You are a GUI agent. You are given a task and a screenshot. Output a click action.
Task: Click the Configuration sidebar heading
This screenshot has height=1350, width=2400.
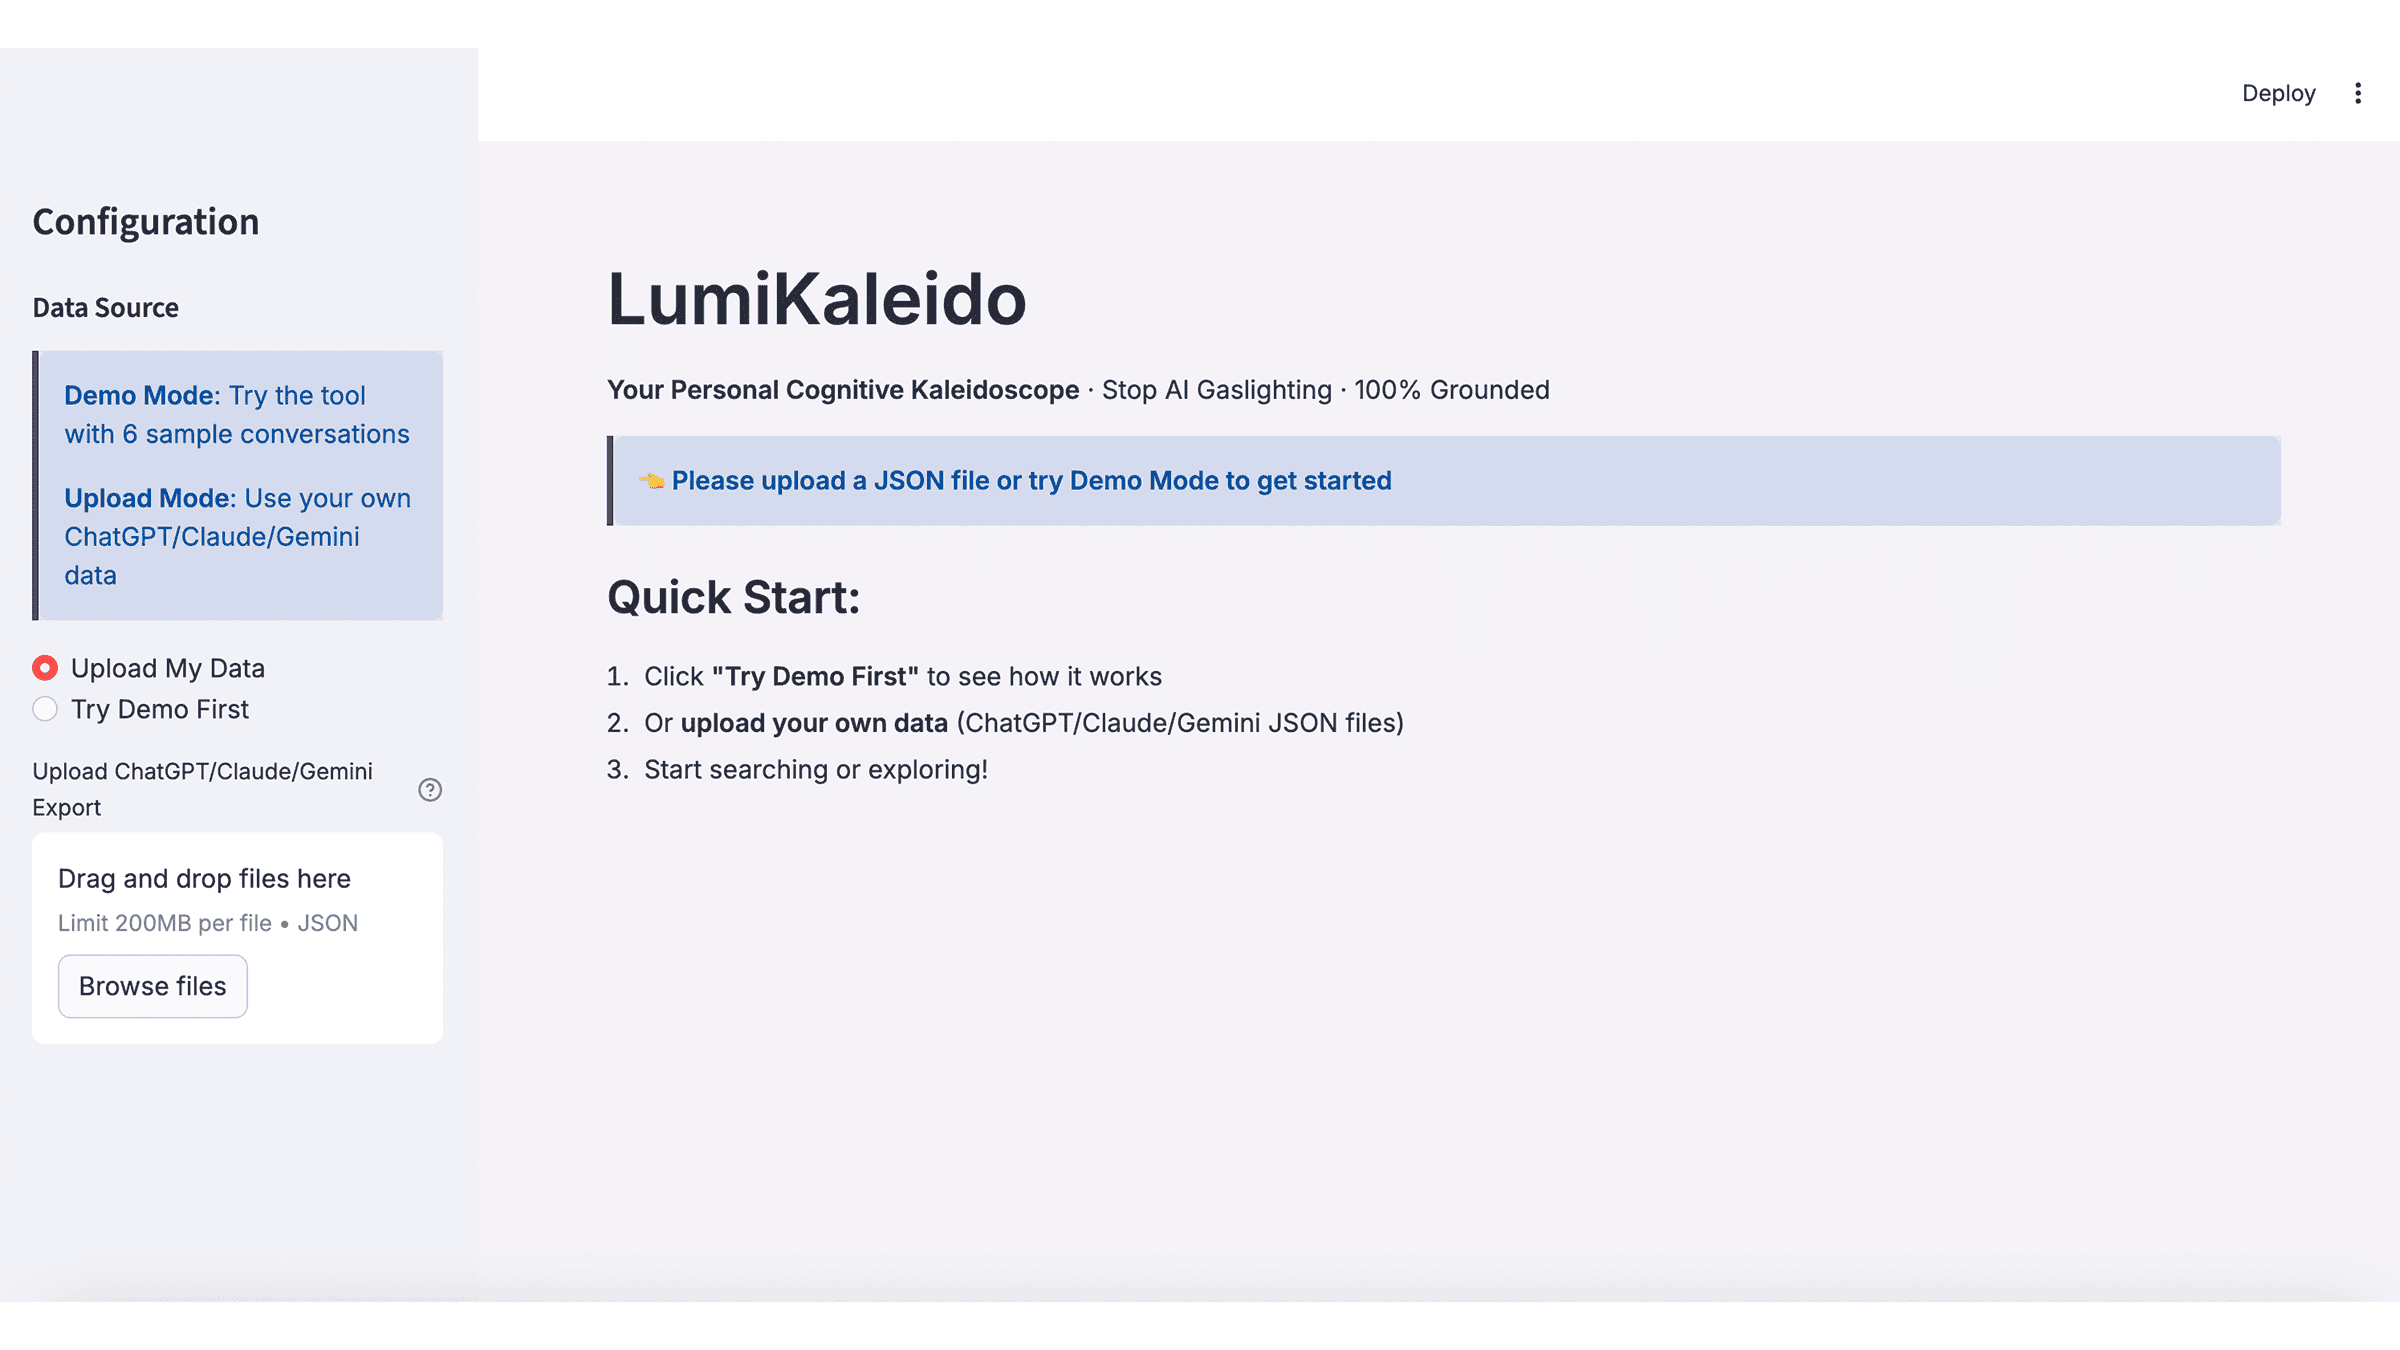click(x=146, y=221)
